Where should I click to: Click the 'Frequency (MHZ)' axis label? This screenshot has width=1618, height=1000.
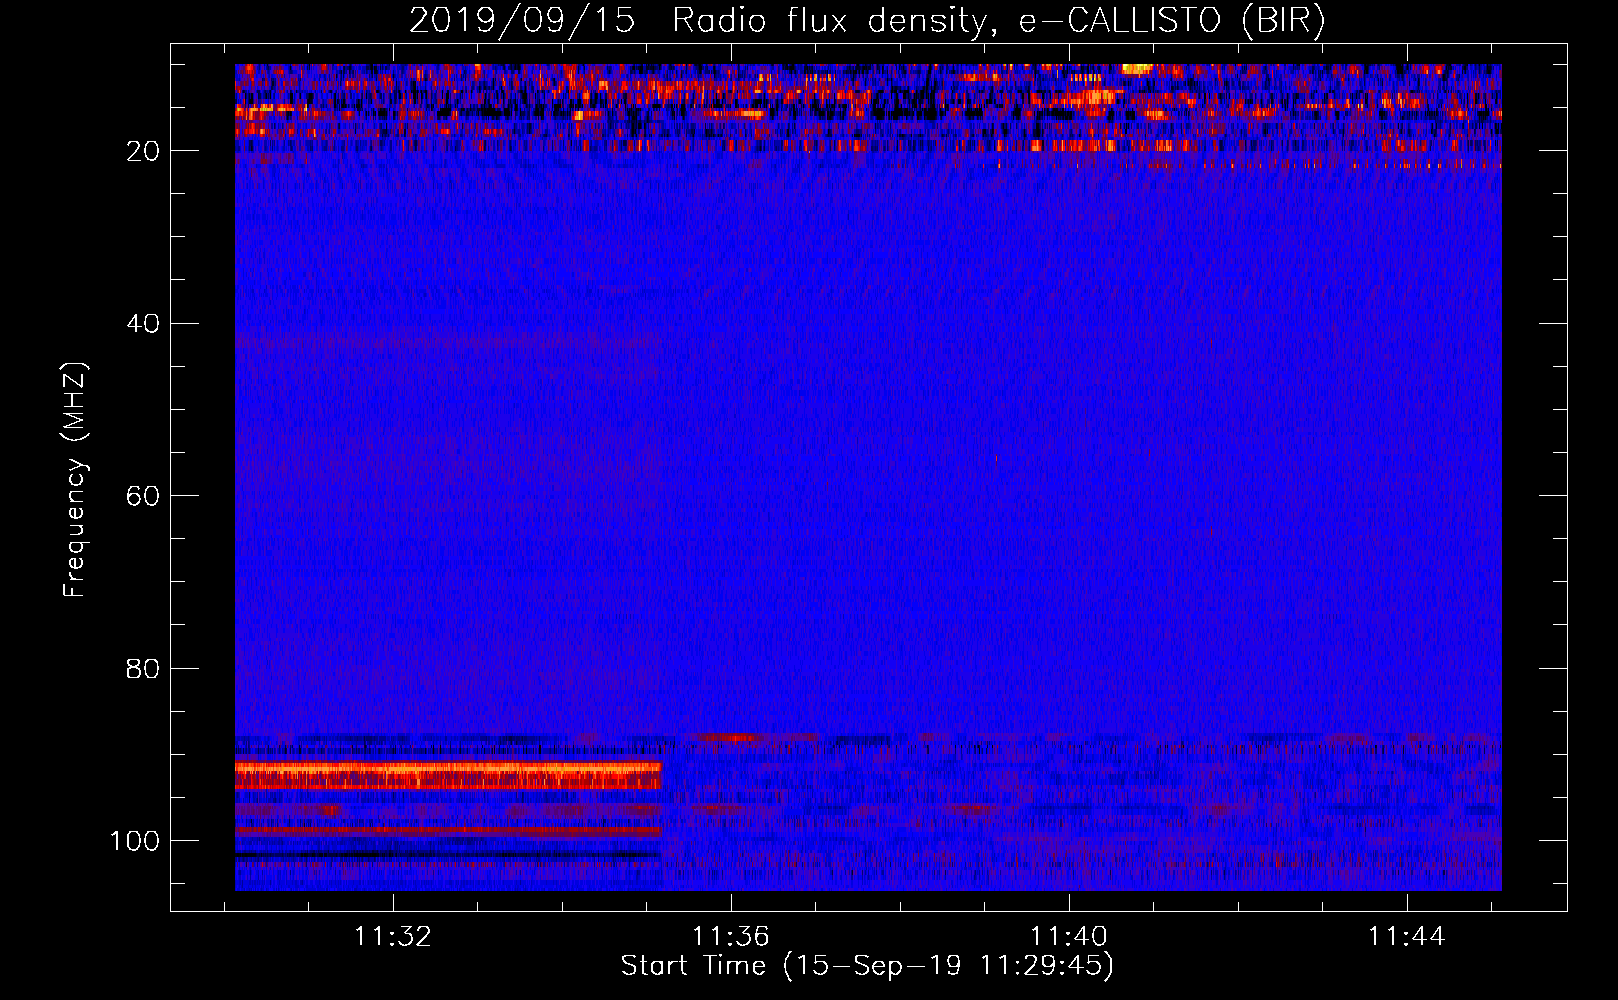75,479
